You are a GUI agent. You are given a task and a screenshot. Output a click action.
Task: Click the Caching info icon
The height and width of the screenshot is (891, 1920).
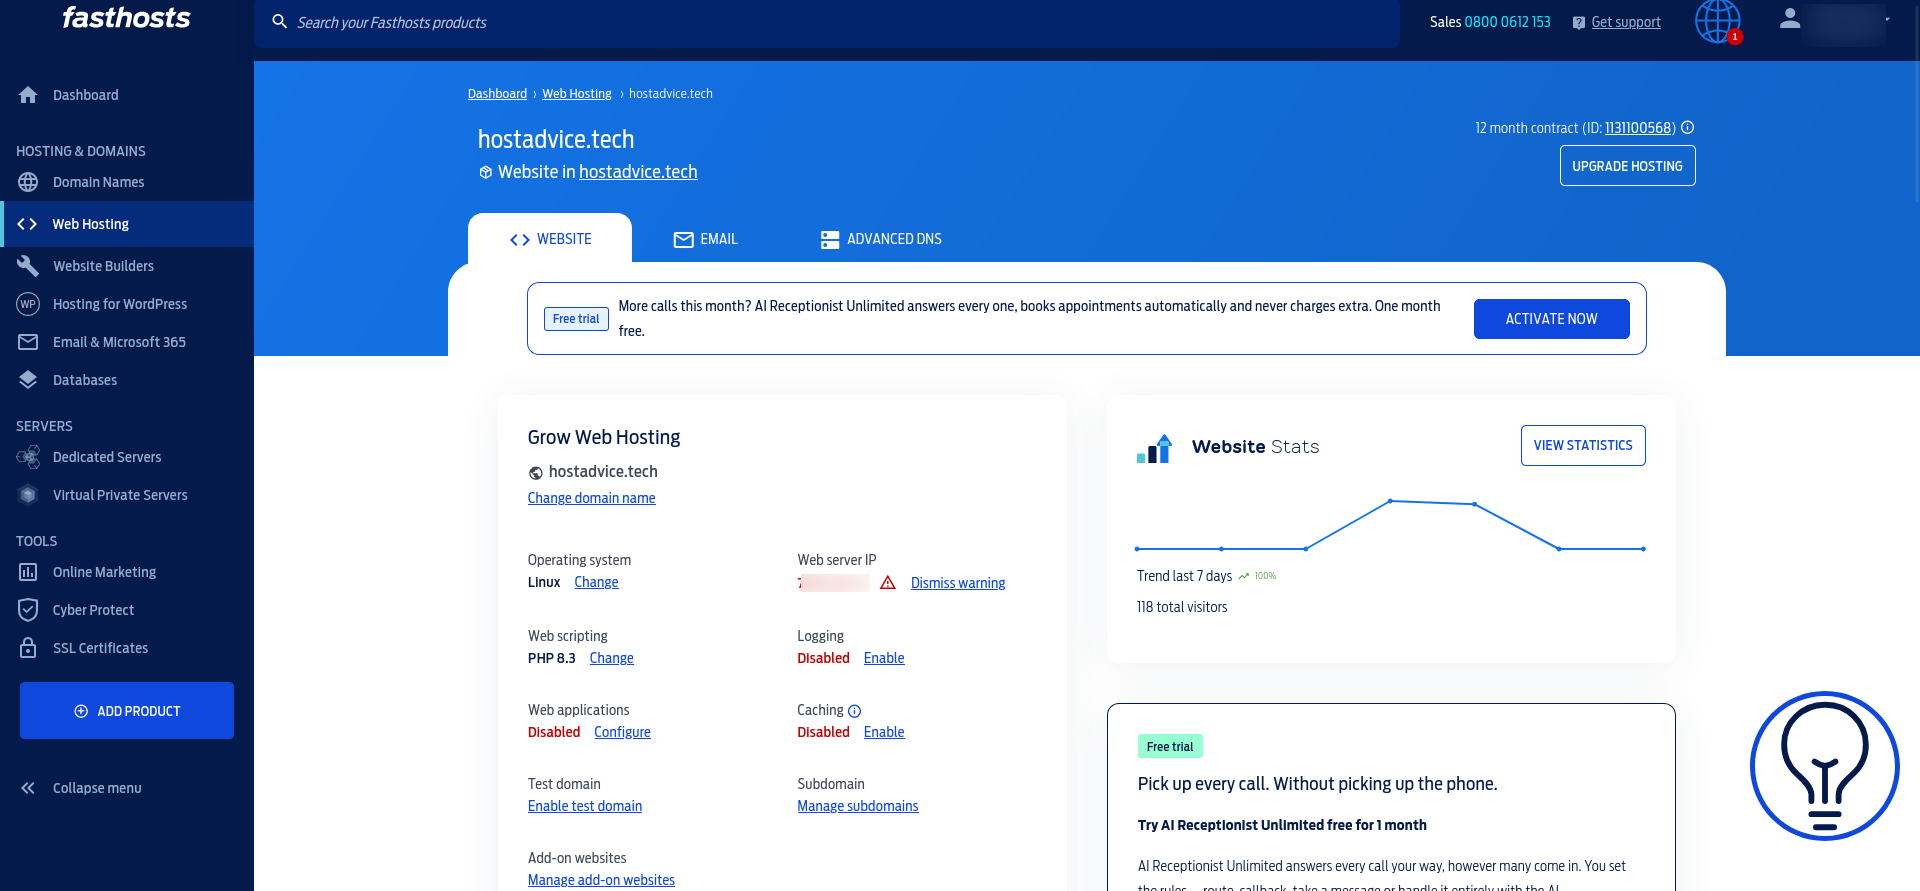855,711
